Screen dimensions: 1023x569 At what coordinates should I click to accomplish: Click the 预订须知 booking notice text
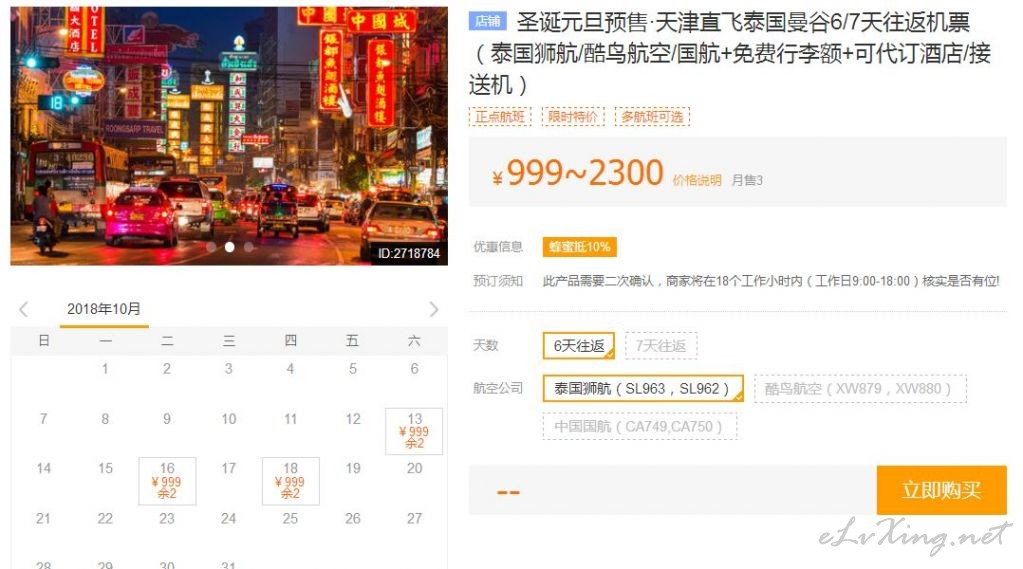tap(498, 281)
